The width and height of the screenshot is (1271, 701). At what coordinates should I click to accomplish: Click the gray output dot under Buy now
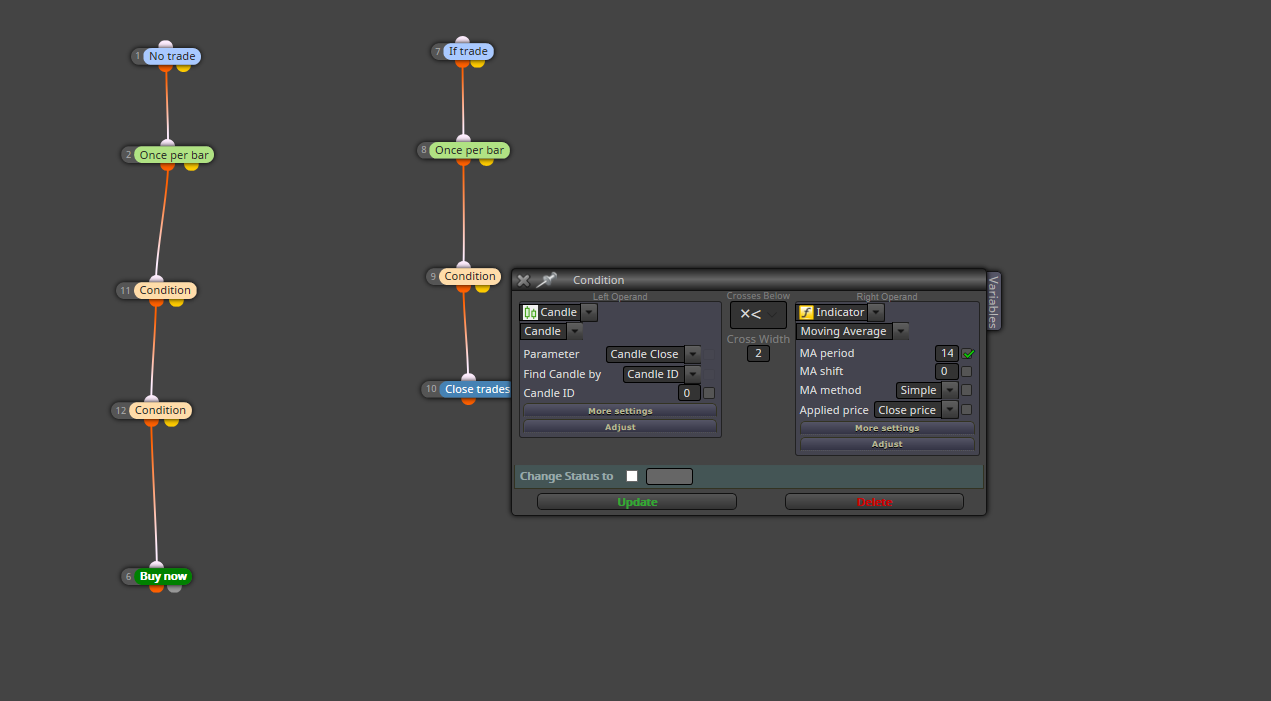point(175,587)
